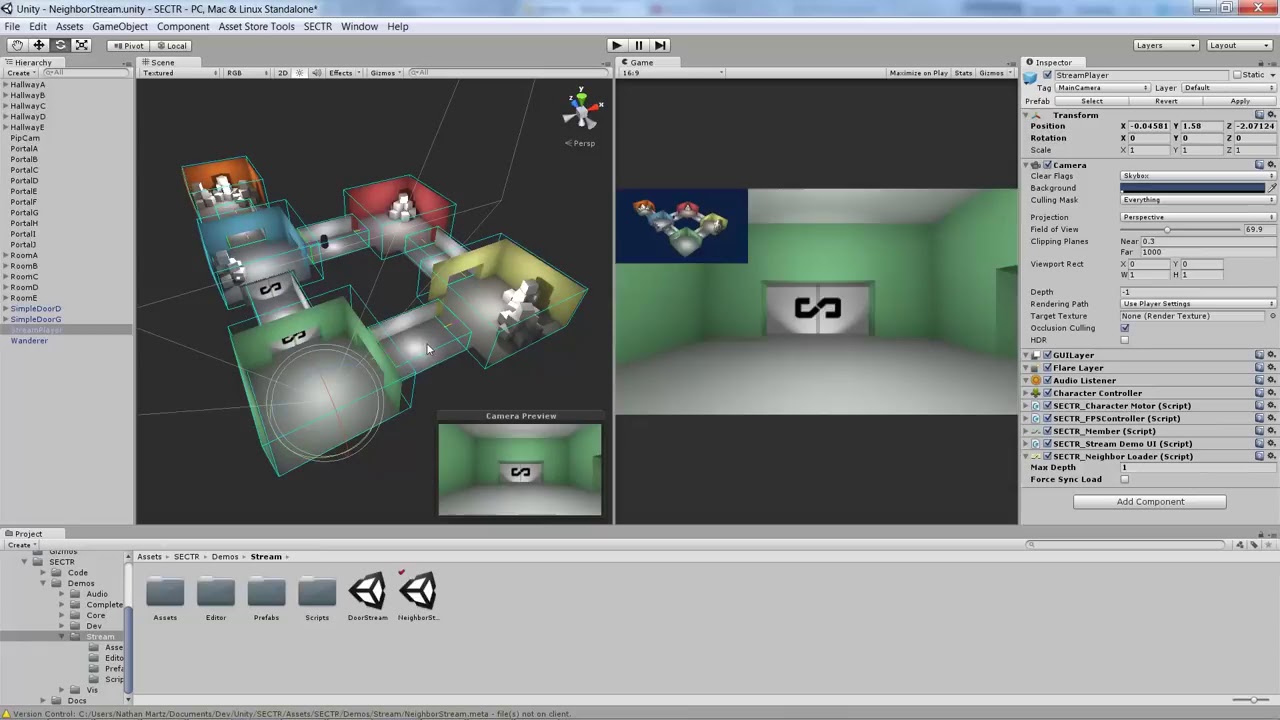Open Projection Perspective dropdown
Image resolution: width=1280 pixels, height=720 pixels.
tap(1198, 217)
